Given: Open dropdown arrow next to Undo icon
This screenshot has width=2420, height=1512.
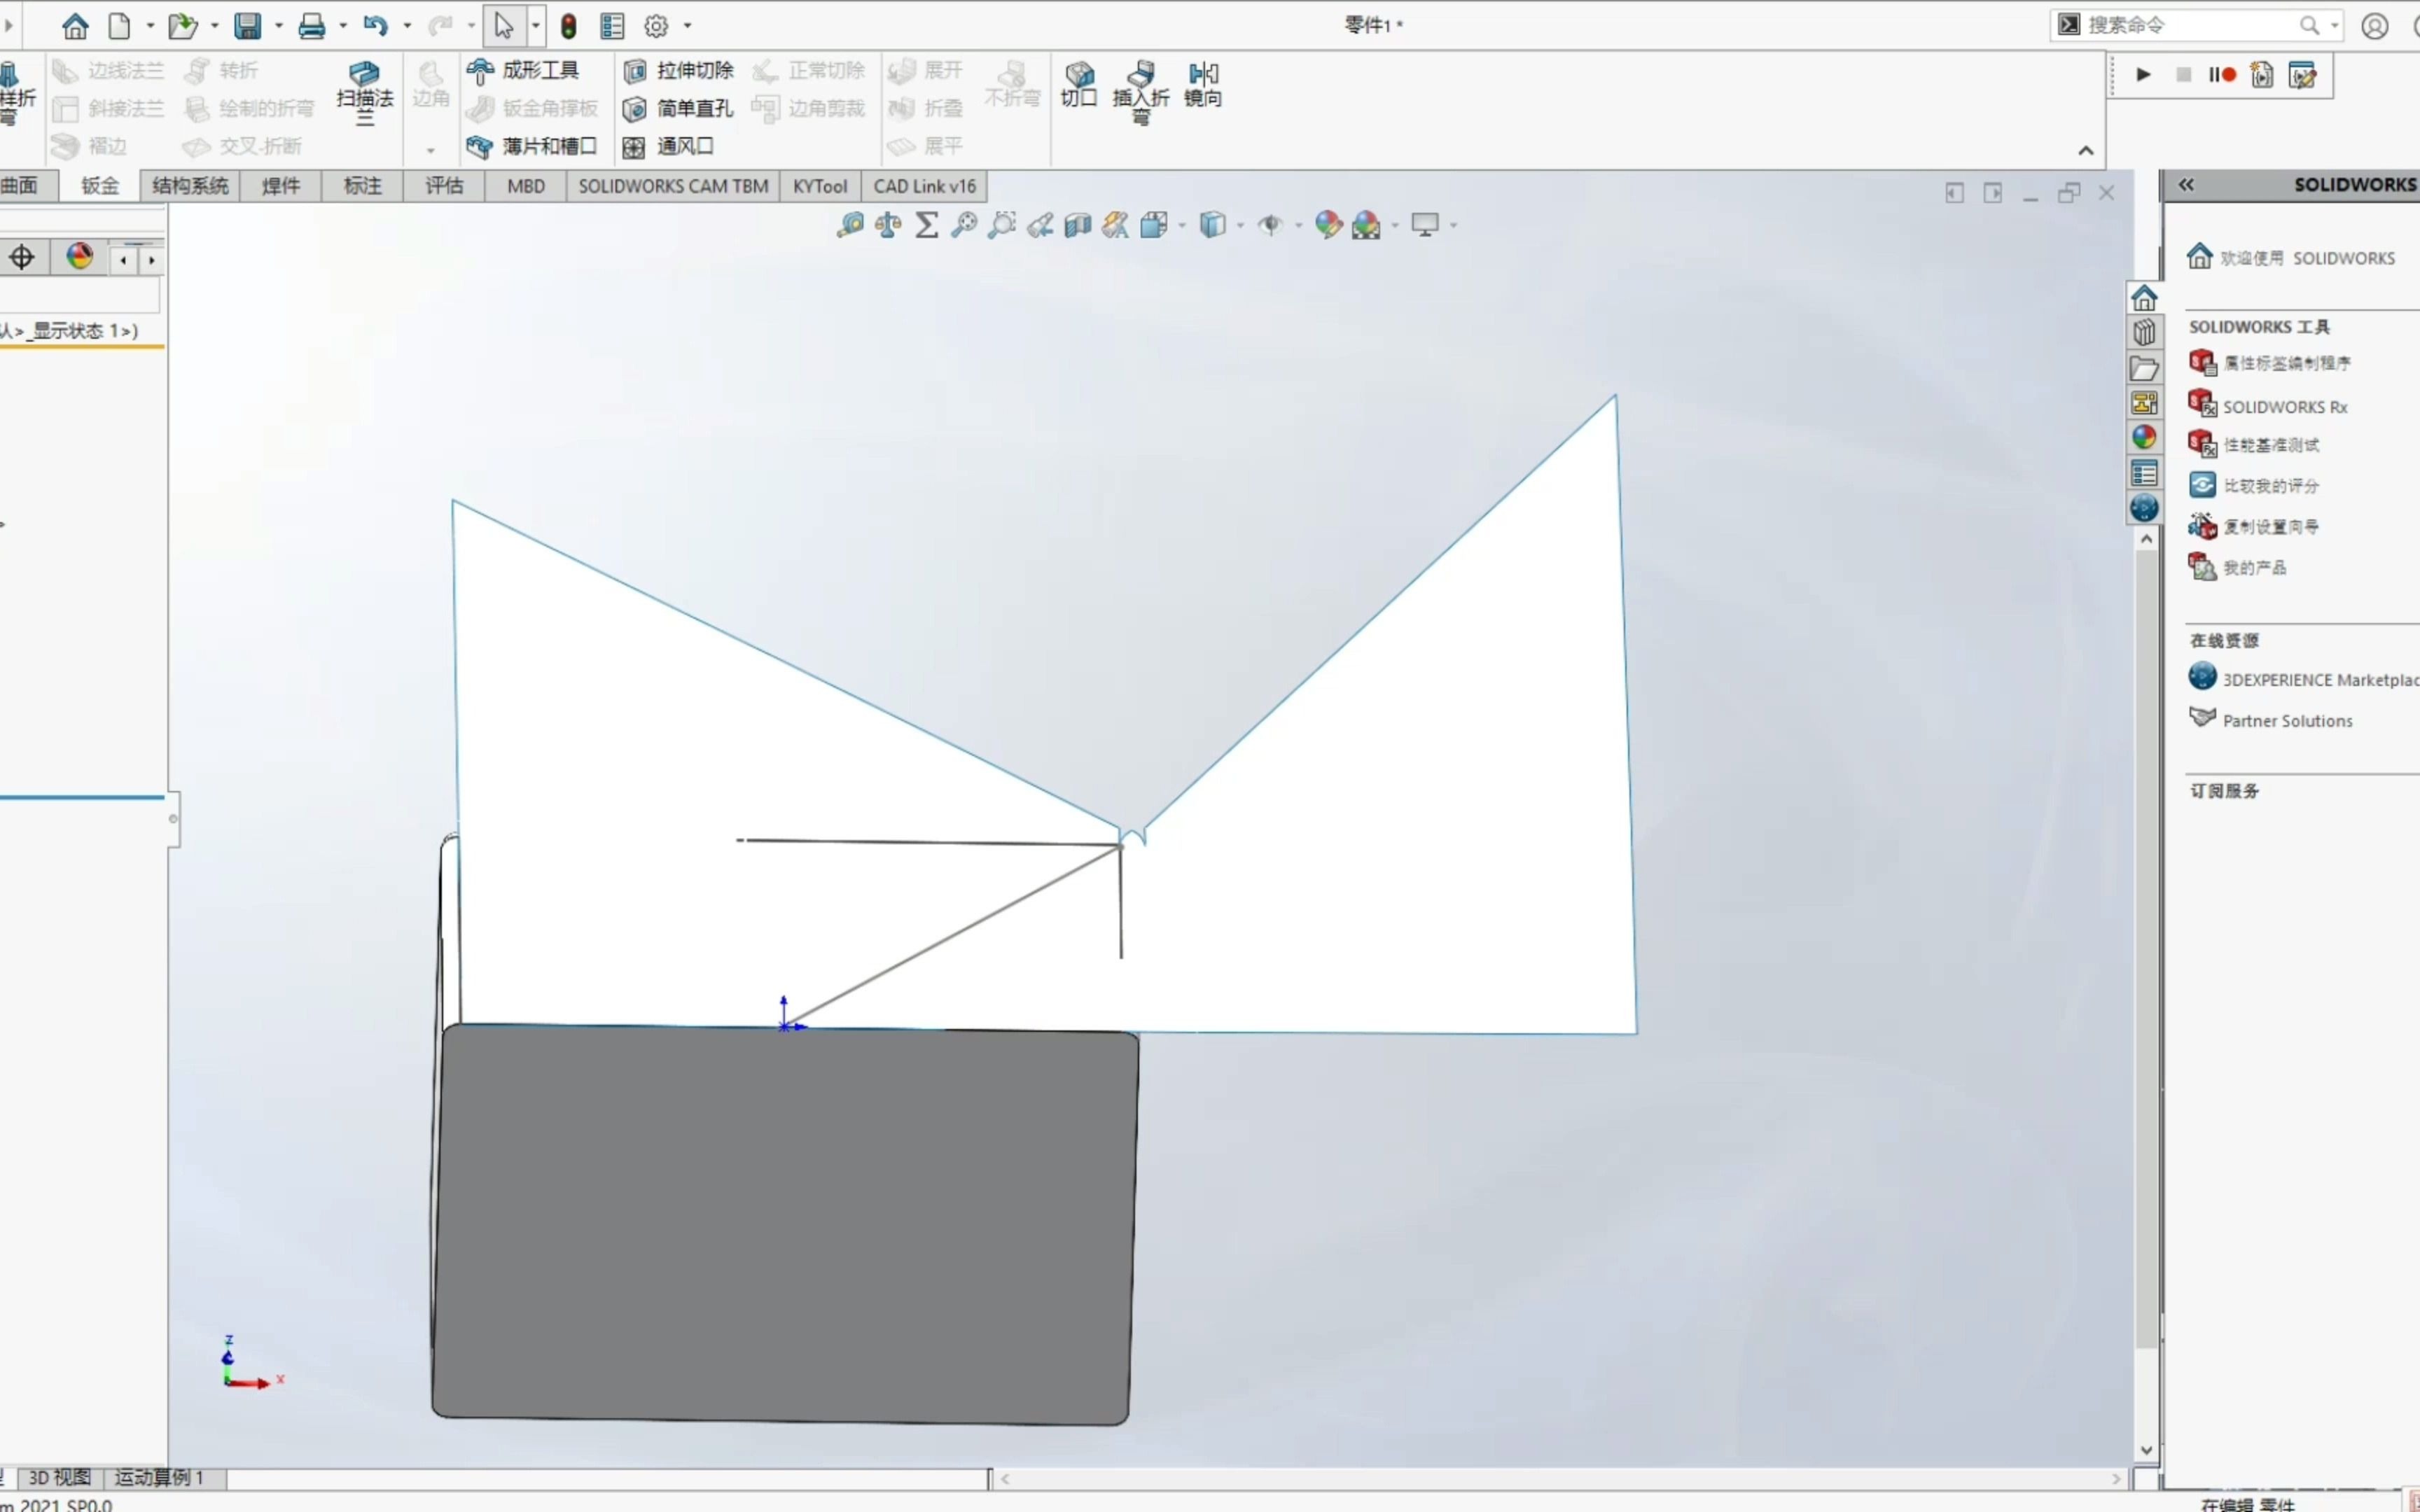Looking at the screenshot, I should (407, 26).
